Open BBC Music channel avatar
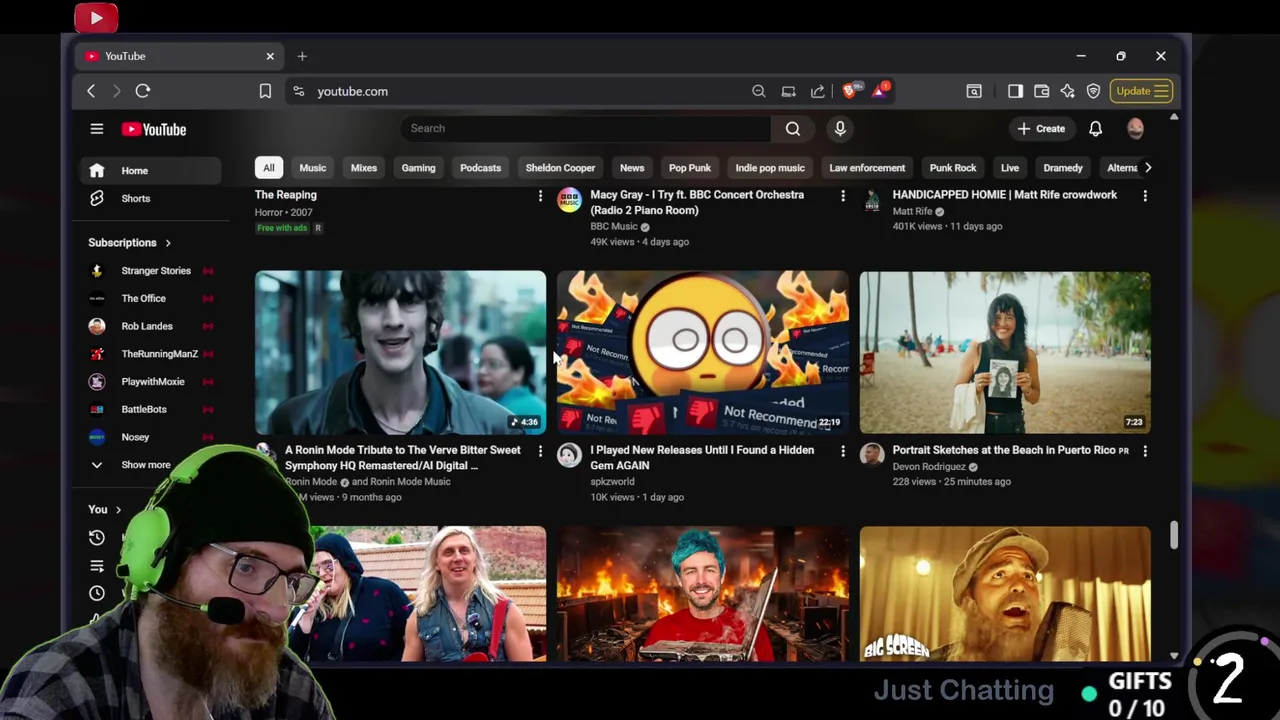 [x=569, y=200]
